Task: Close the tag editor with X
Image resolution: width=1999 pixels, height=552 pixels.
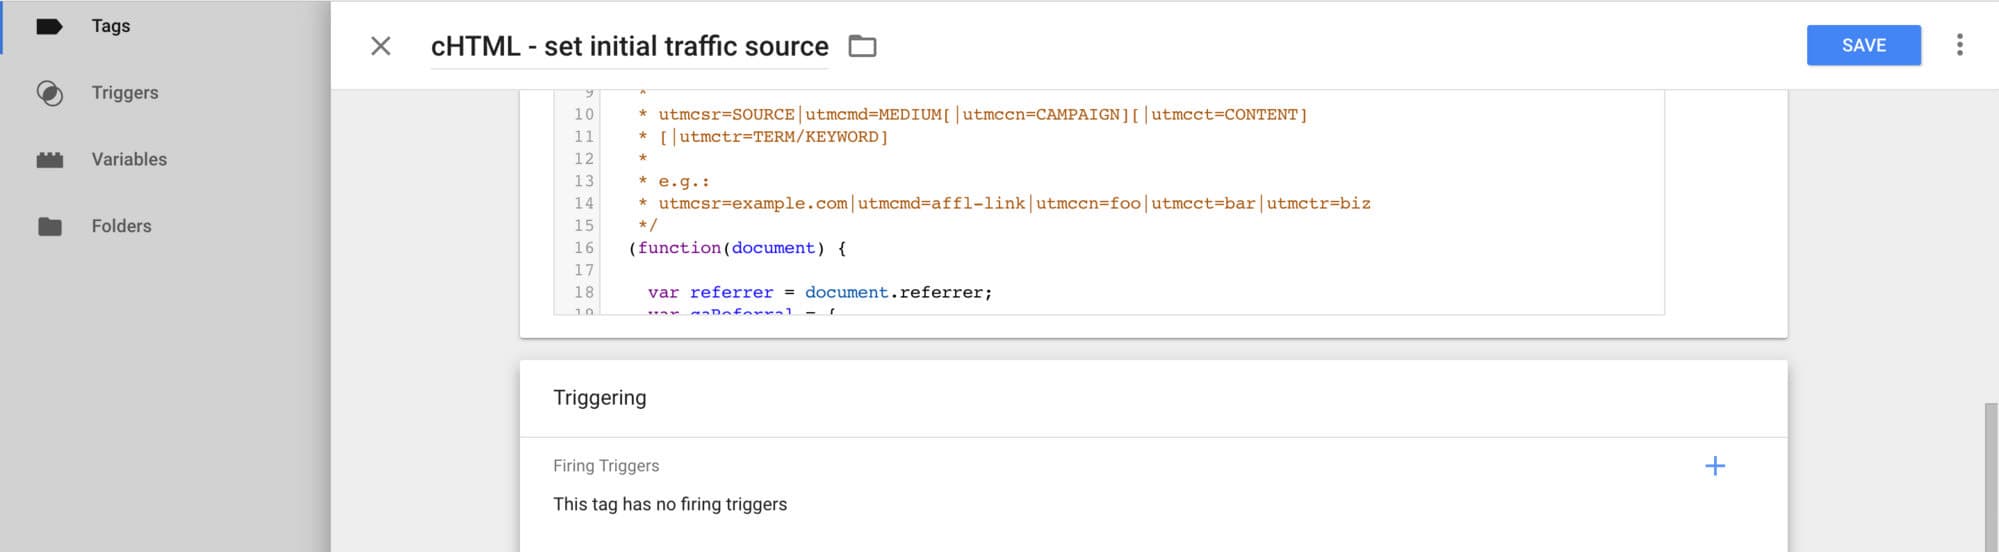Action: click(381, 46)
